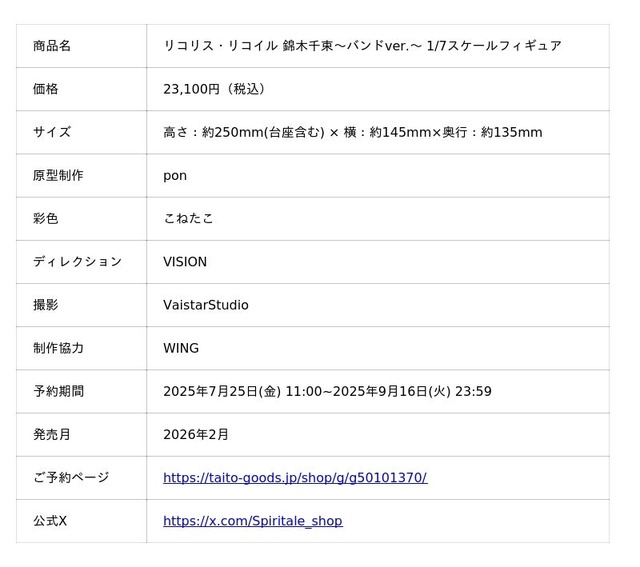This screenshot has width=640, height=567.
Task: Open the taito-goods.jp reservation page link
Action: (295, 478)
